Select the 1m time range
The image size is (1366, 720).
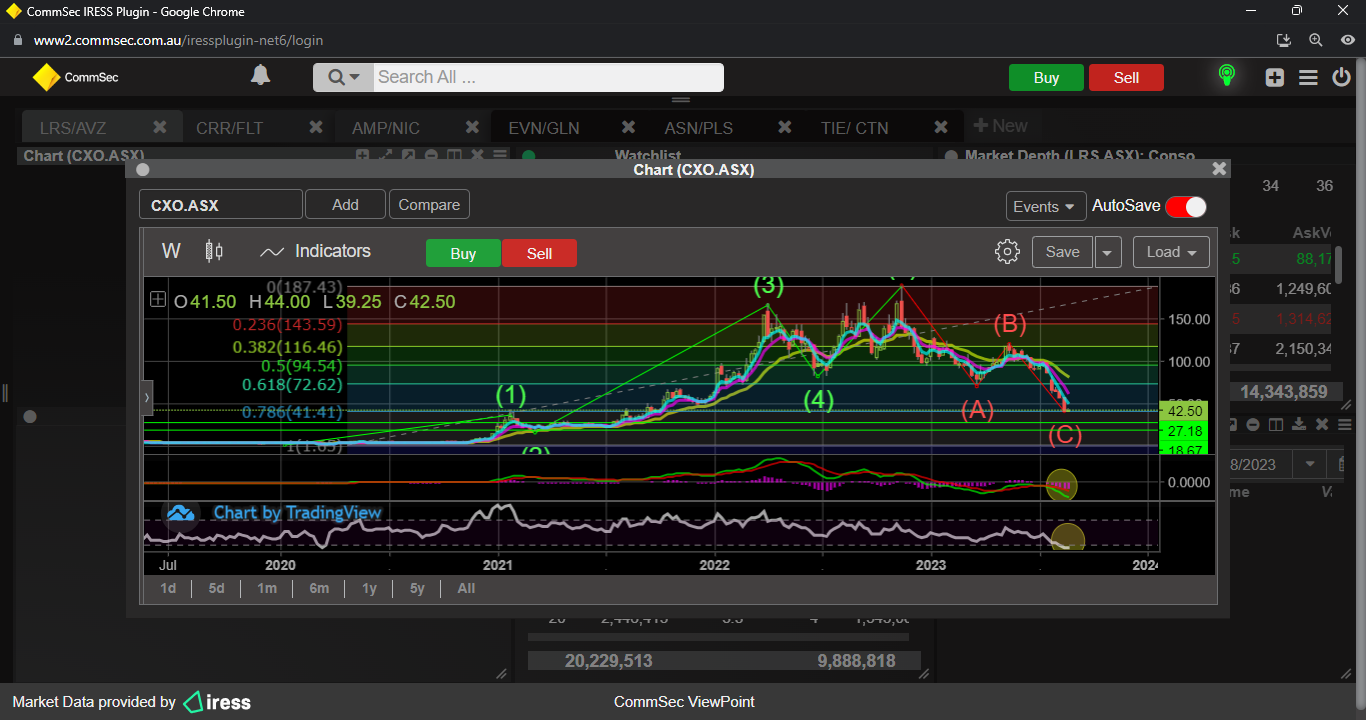pyautogui.click(x=267, y=588)
